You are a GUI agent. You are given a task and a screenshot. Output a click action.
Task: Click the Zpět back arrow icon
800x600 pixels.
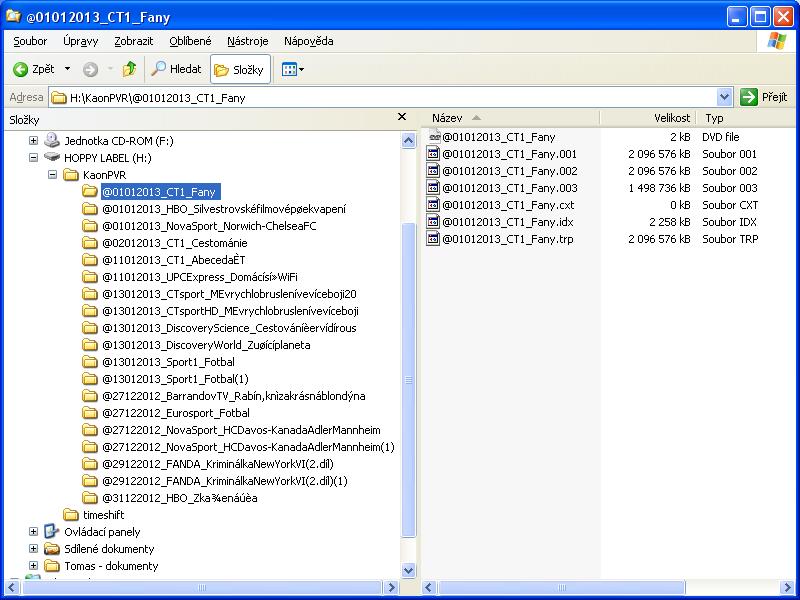tap(20, 69)
